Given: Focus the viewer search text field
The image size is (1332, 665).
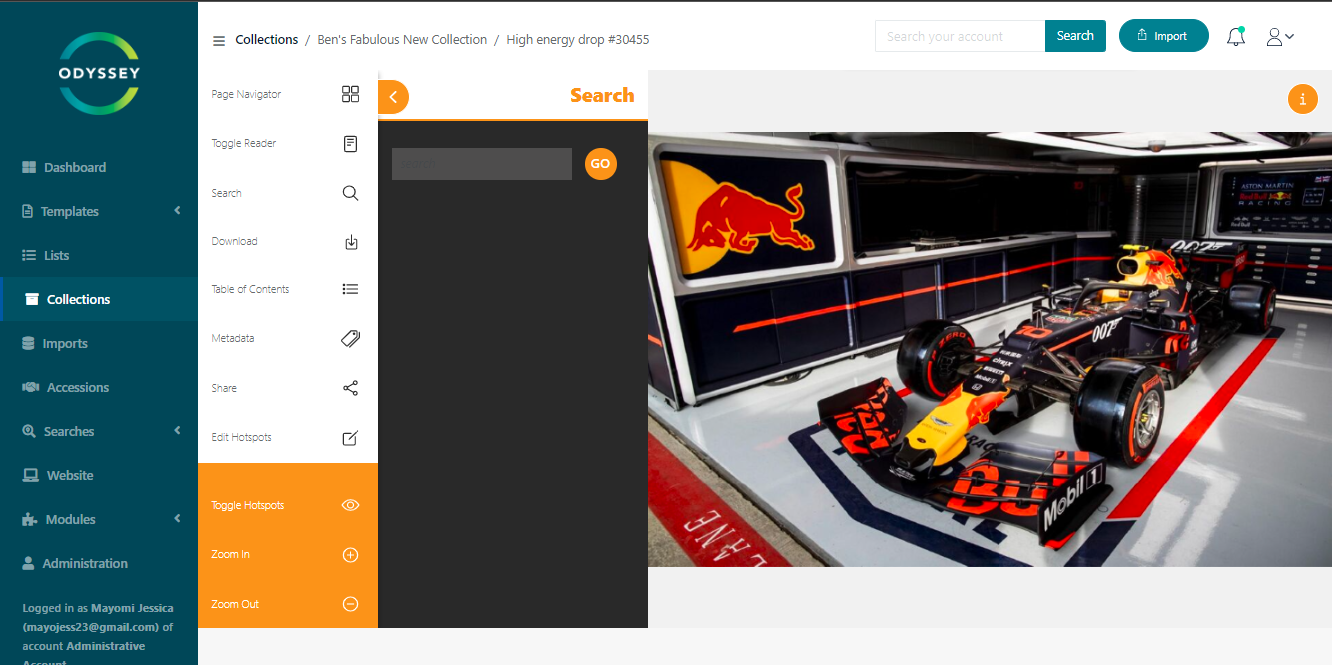Looking at the screenshot, I should click(x=482, y=164).
